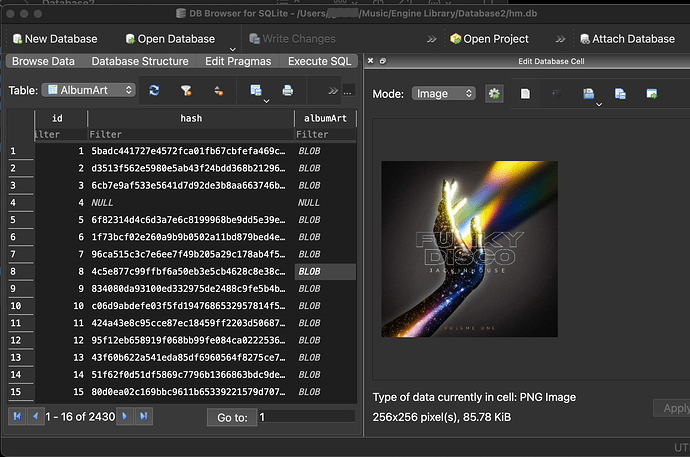Click the clear all filters funnel icon
The image size is (690, 457).
tap(186, 91)
